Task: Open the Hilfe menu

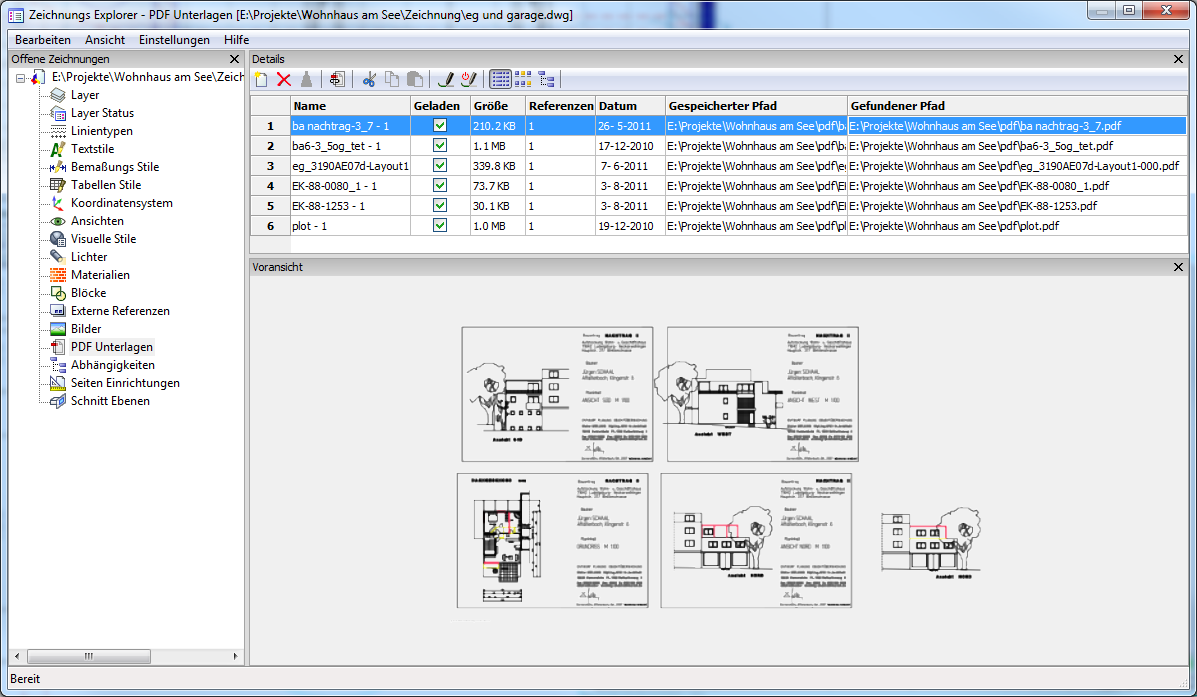Action: click(237, 40)
